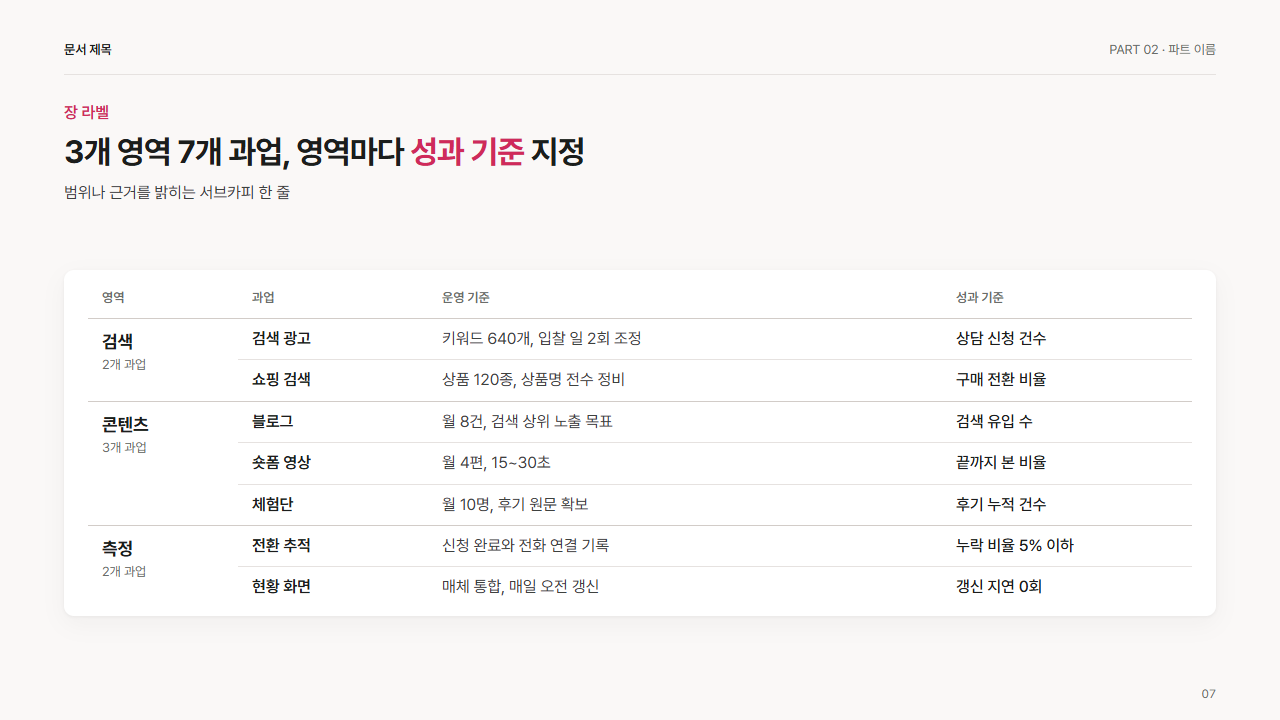This screenshot has height=720, width=1280.
Task: Click the '체험단' task cell
Action: (x=273, y=505)
